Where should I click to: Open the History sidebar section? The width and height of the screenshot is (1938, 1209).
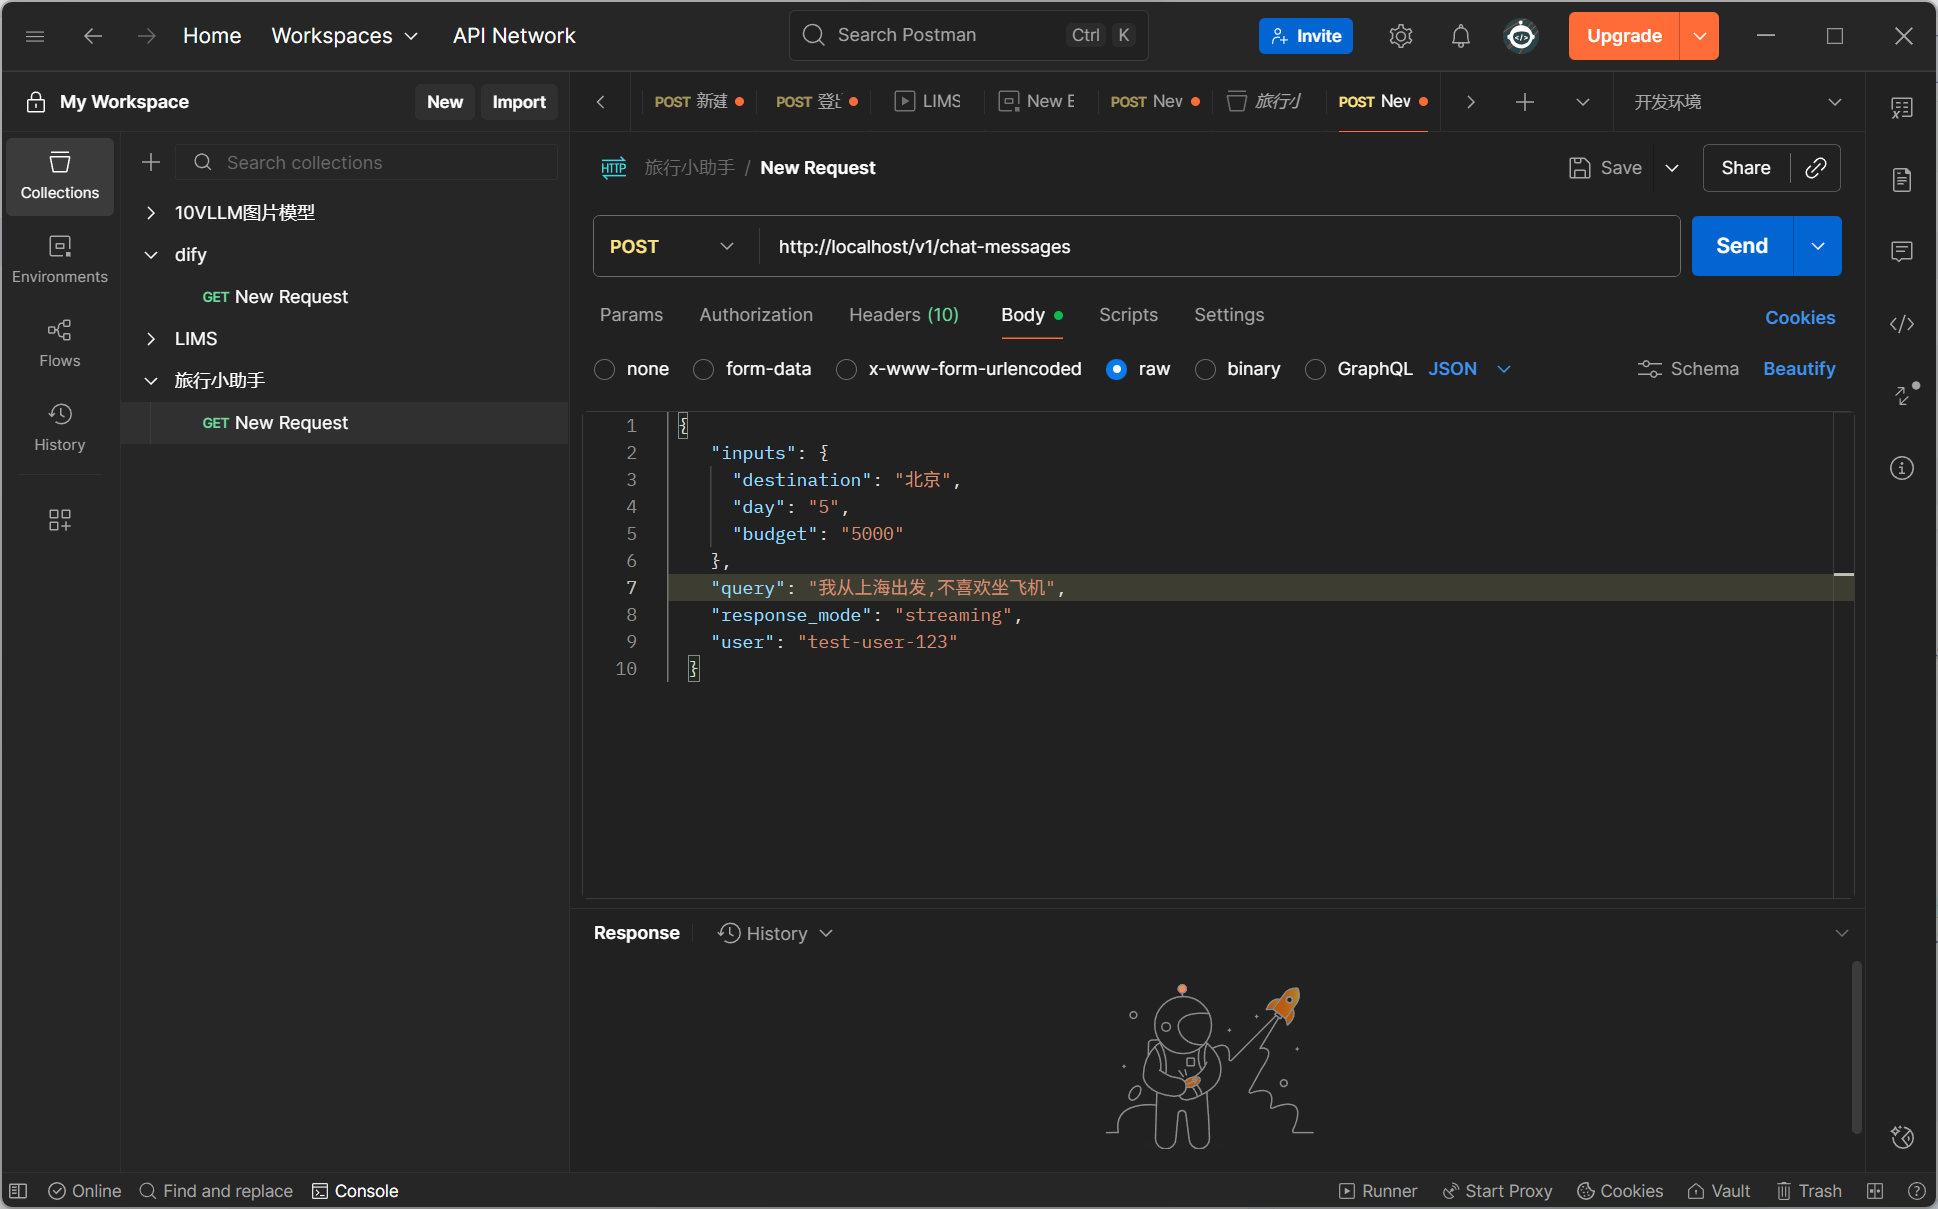click(x=59, y=427)
